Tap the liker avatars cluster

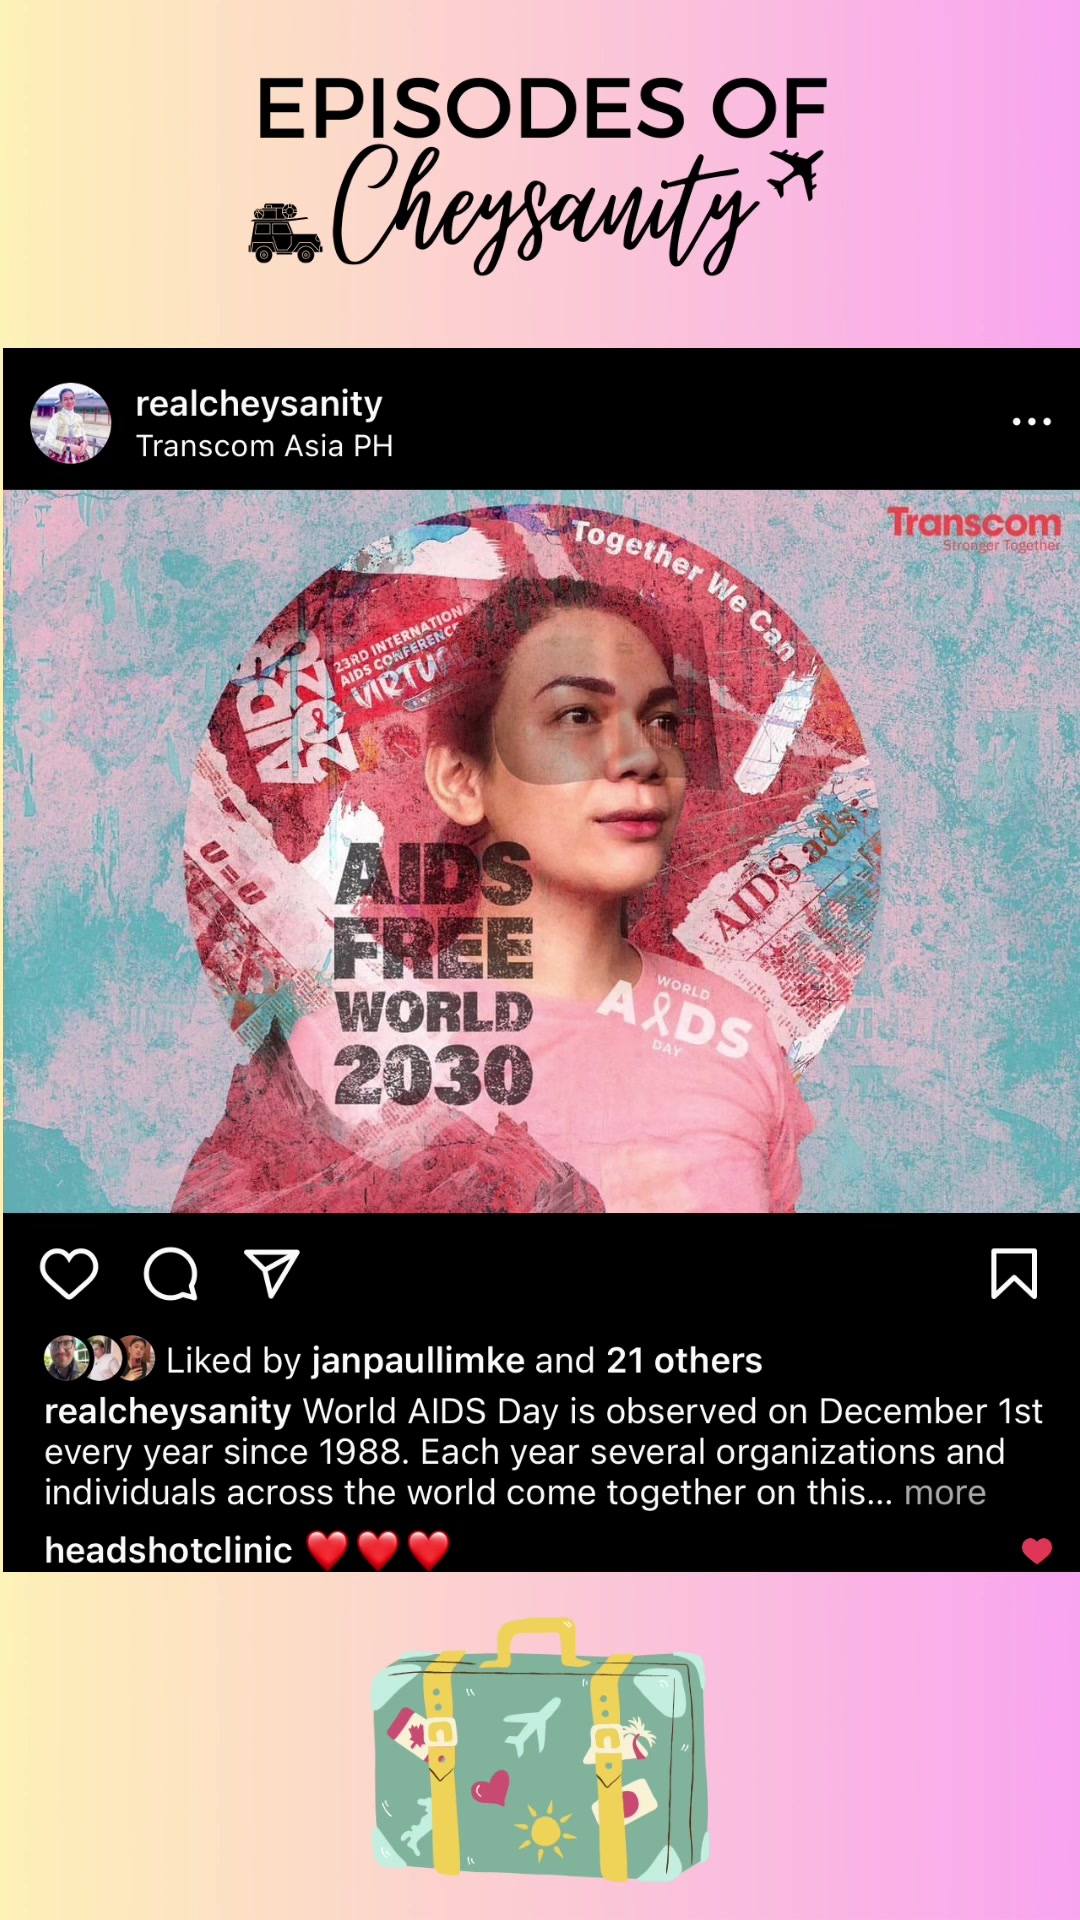(99, 1358)
